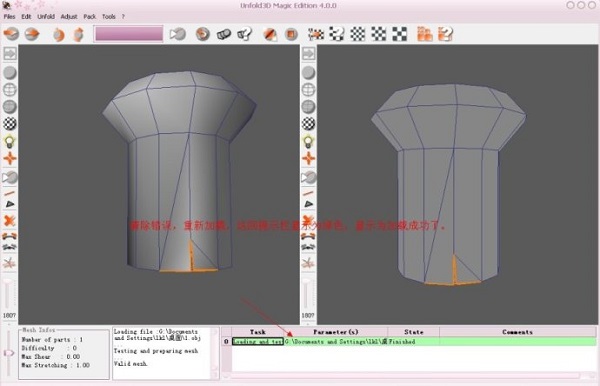Click the orange Unfold swirl icon
This screenshot has width=600, height=386.
tap(203, 34)
